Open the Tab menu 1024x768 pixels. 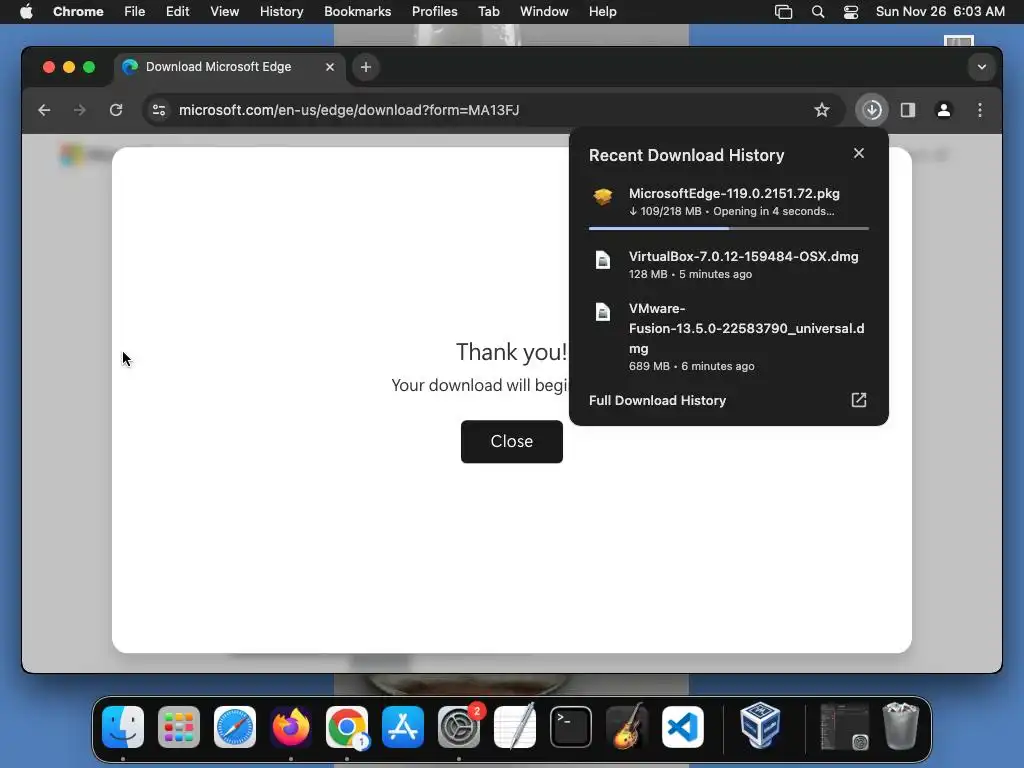[x=488, y=12]
